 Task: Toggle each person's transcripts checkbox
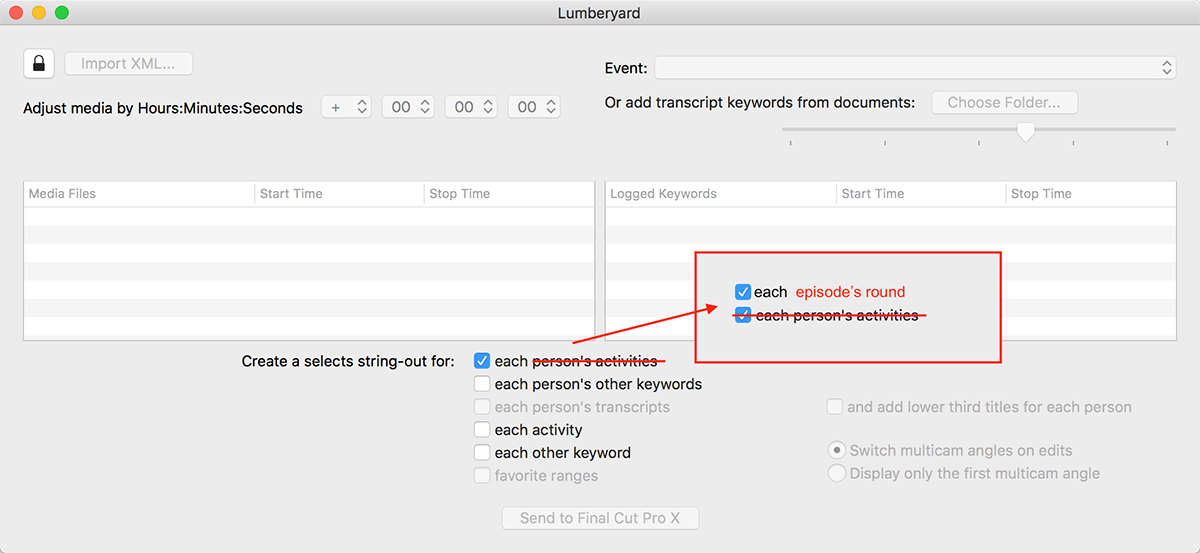tap(482, 406)
